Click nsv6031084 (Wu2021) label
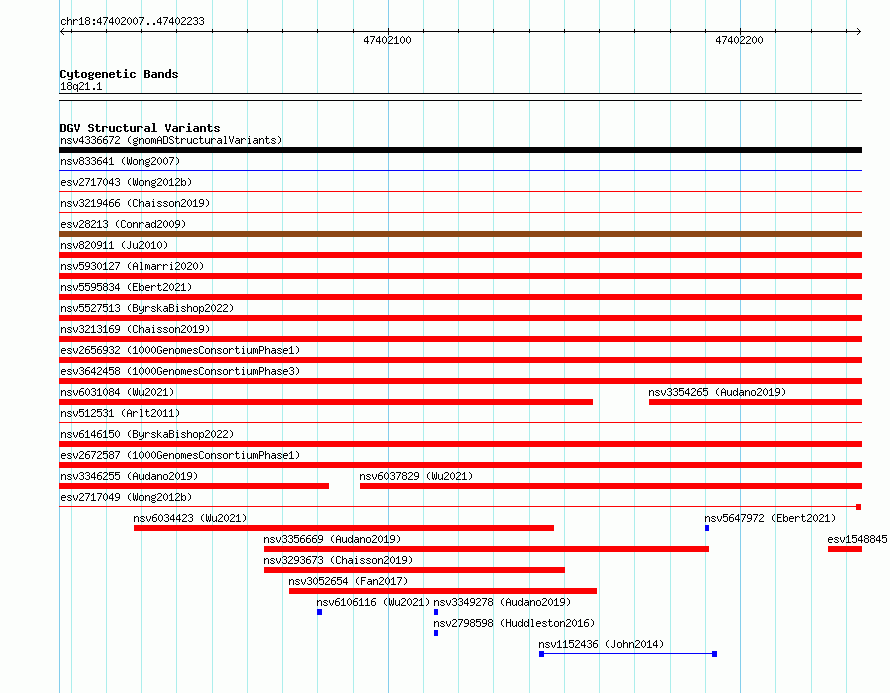Image resolution: width=890 pixels, height=693 pixels. click(x=117, y=392)
